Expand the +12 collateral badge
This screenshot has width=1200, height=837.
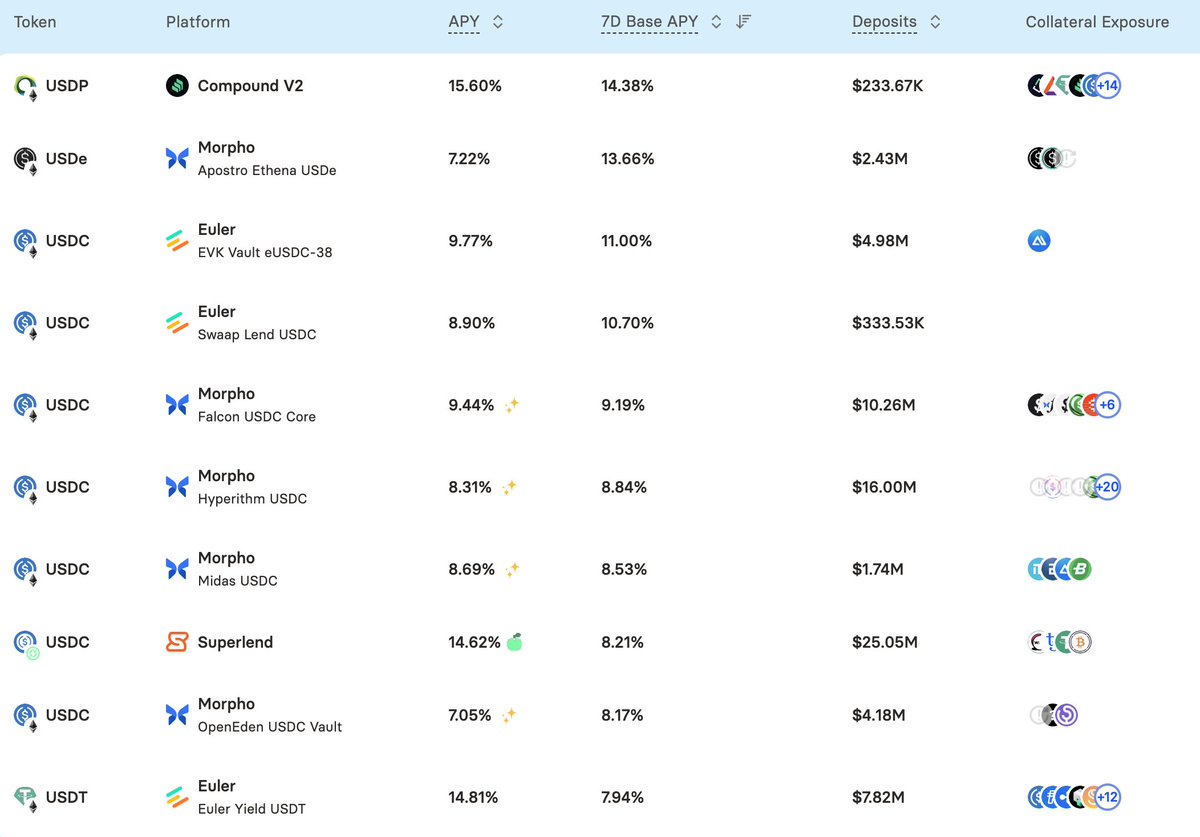tap(1107, 797)
